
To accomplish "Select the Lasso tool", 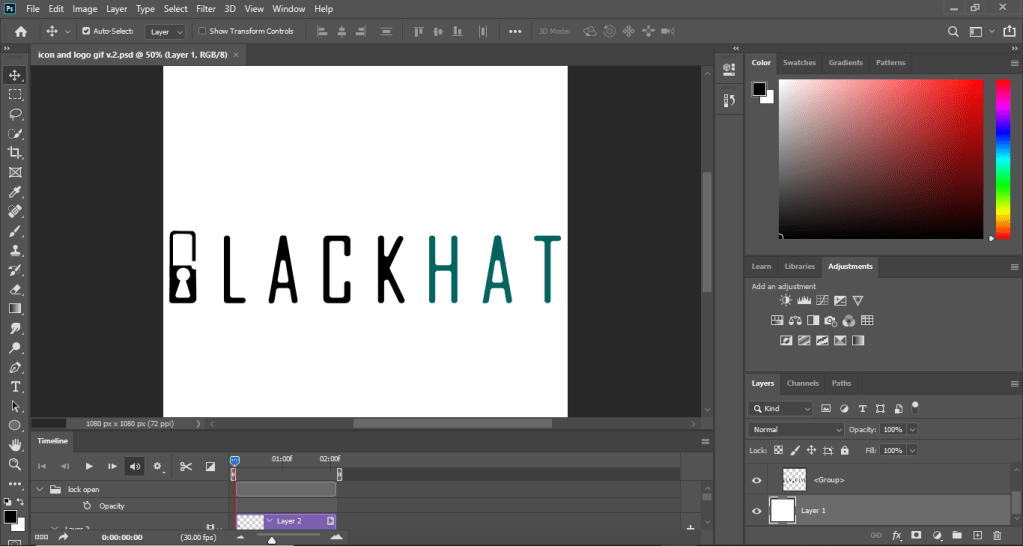I will coord(15,114).
